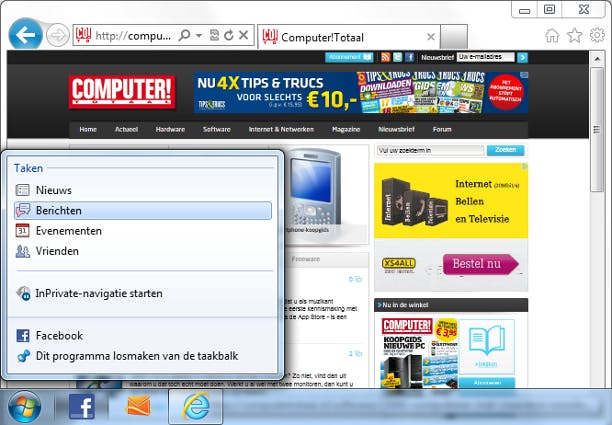Open the Tools gear menu
This screenshot has width=612, height=425.
coord(597,35)
